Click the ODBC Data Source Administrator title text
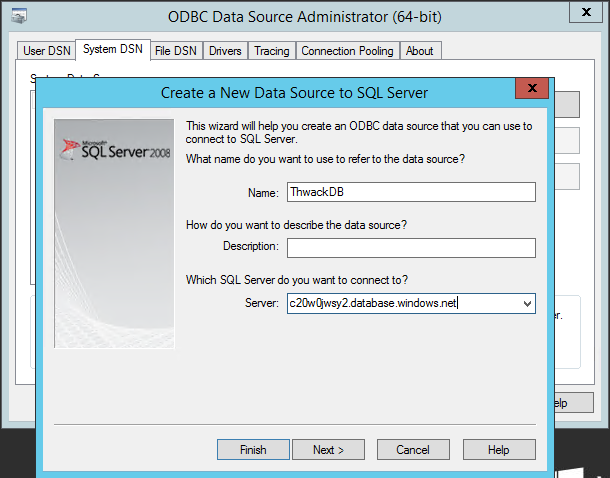610x478 pixels. (305, 17)
